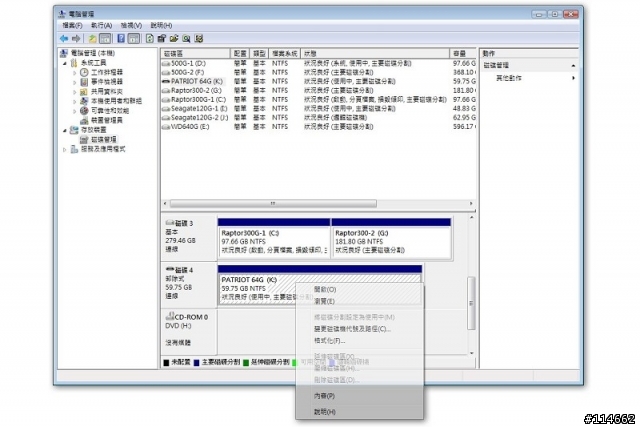The width and height of the screenshot is (640, 427).
Task: Click the 裝置管理員 tree icon
Action: tap(84, 120)
